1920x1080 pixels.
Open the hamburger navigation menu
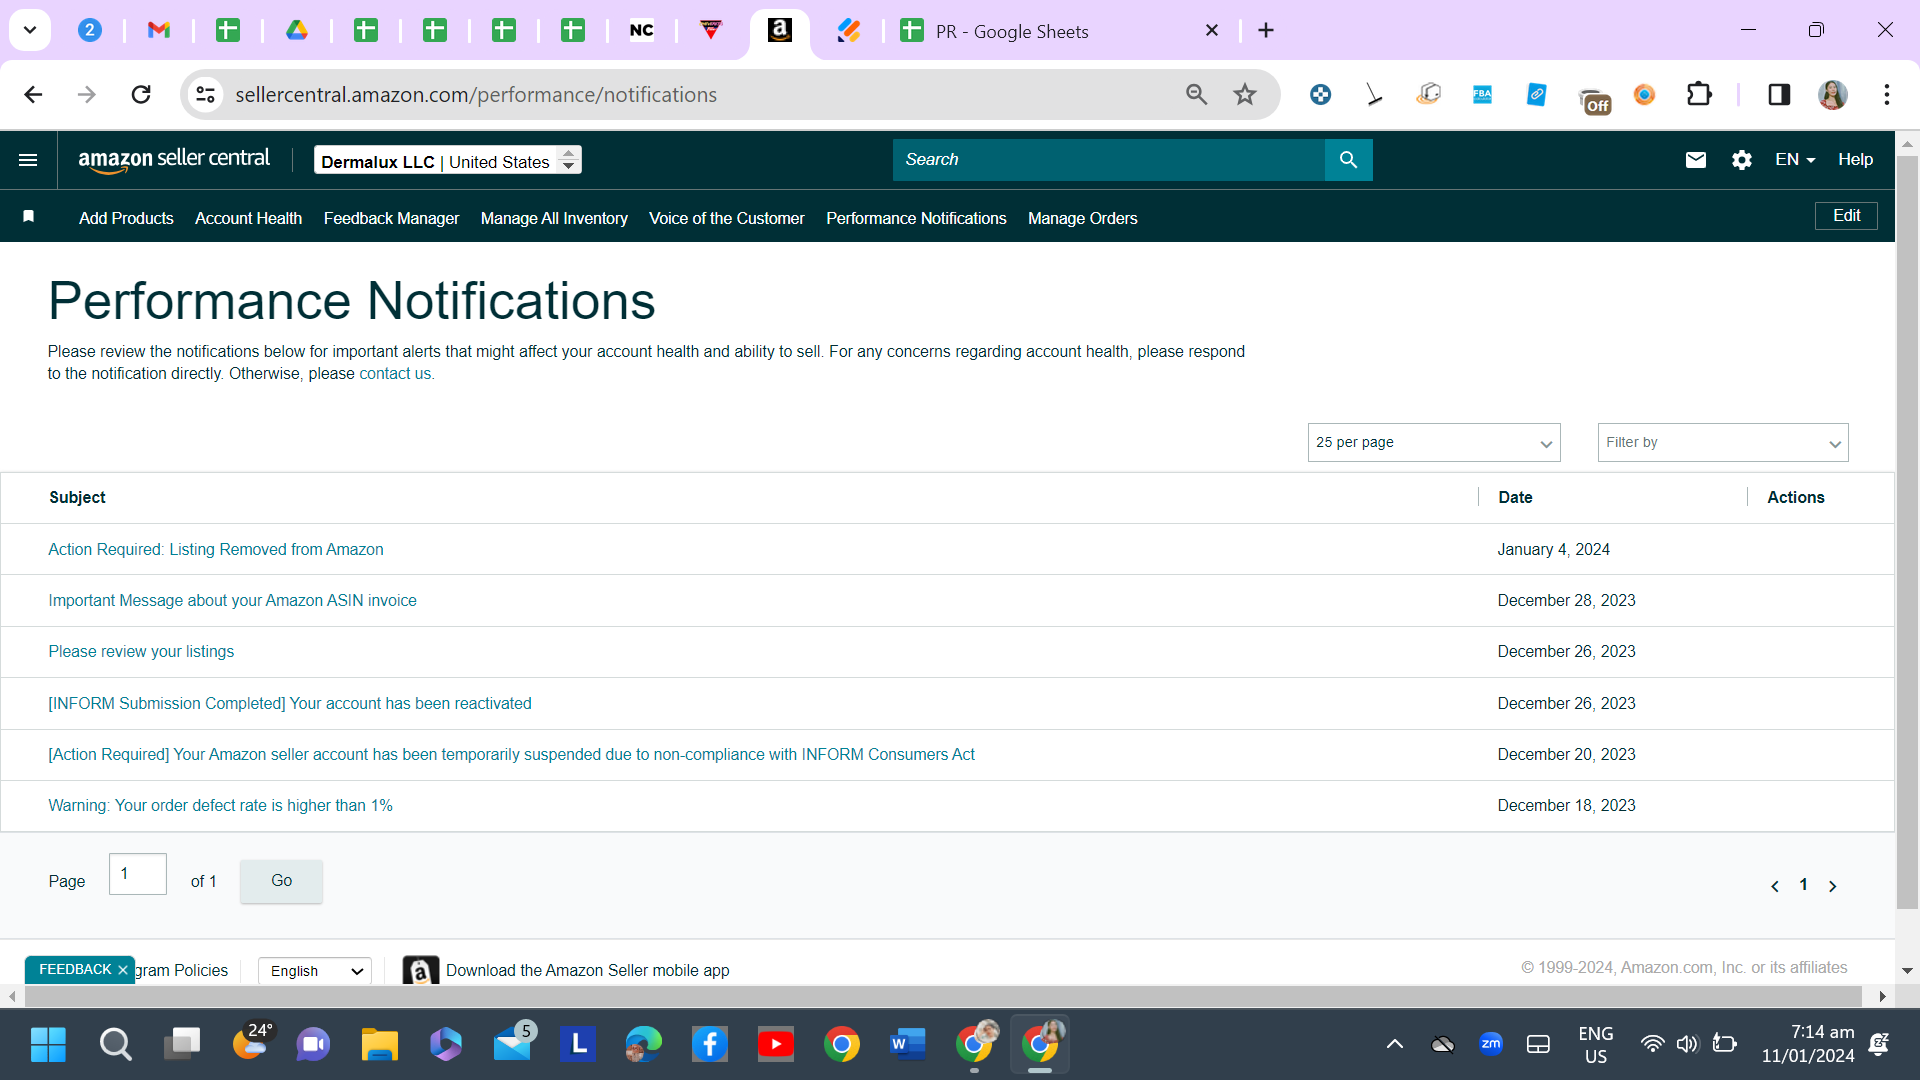coord(28,160)
